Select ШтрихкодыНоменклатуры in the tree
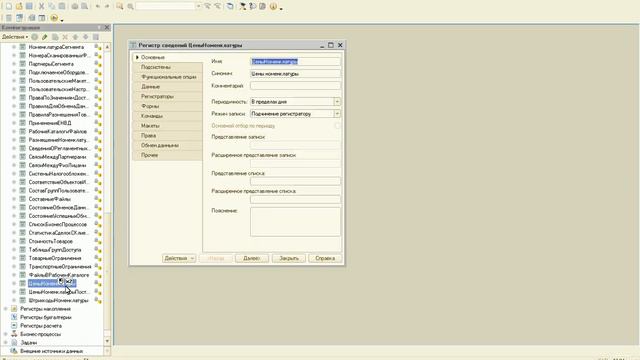 (x=58, y=300)
